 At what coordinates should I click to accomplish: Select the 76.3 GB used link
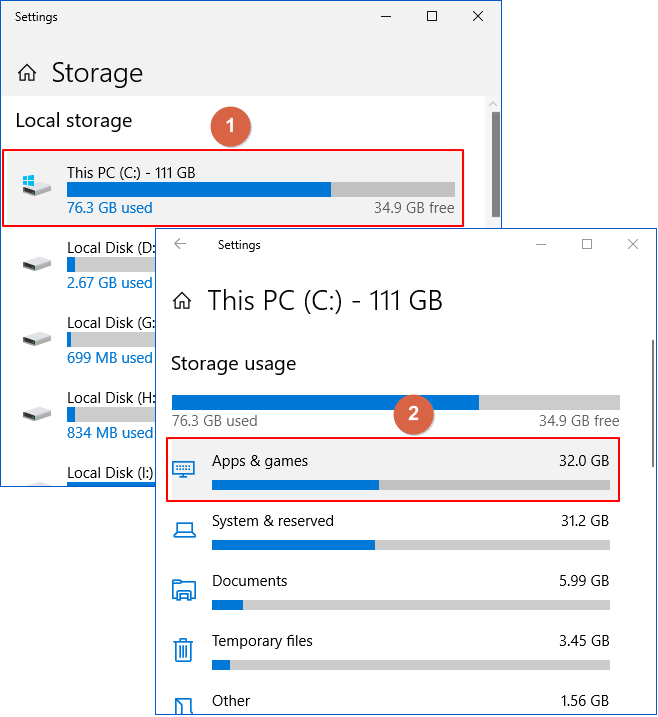tap(109, 208)
